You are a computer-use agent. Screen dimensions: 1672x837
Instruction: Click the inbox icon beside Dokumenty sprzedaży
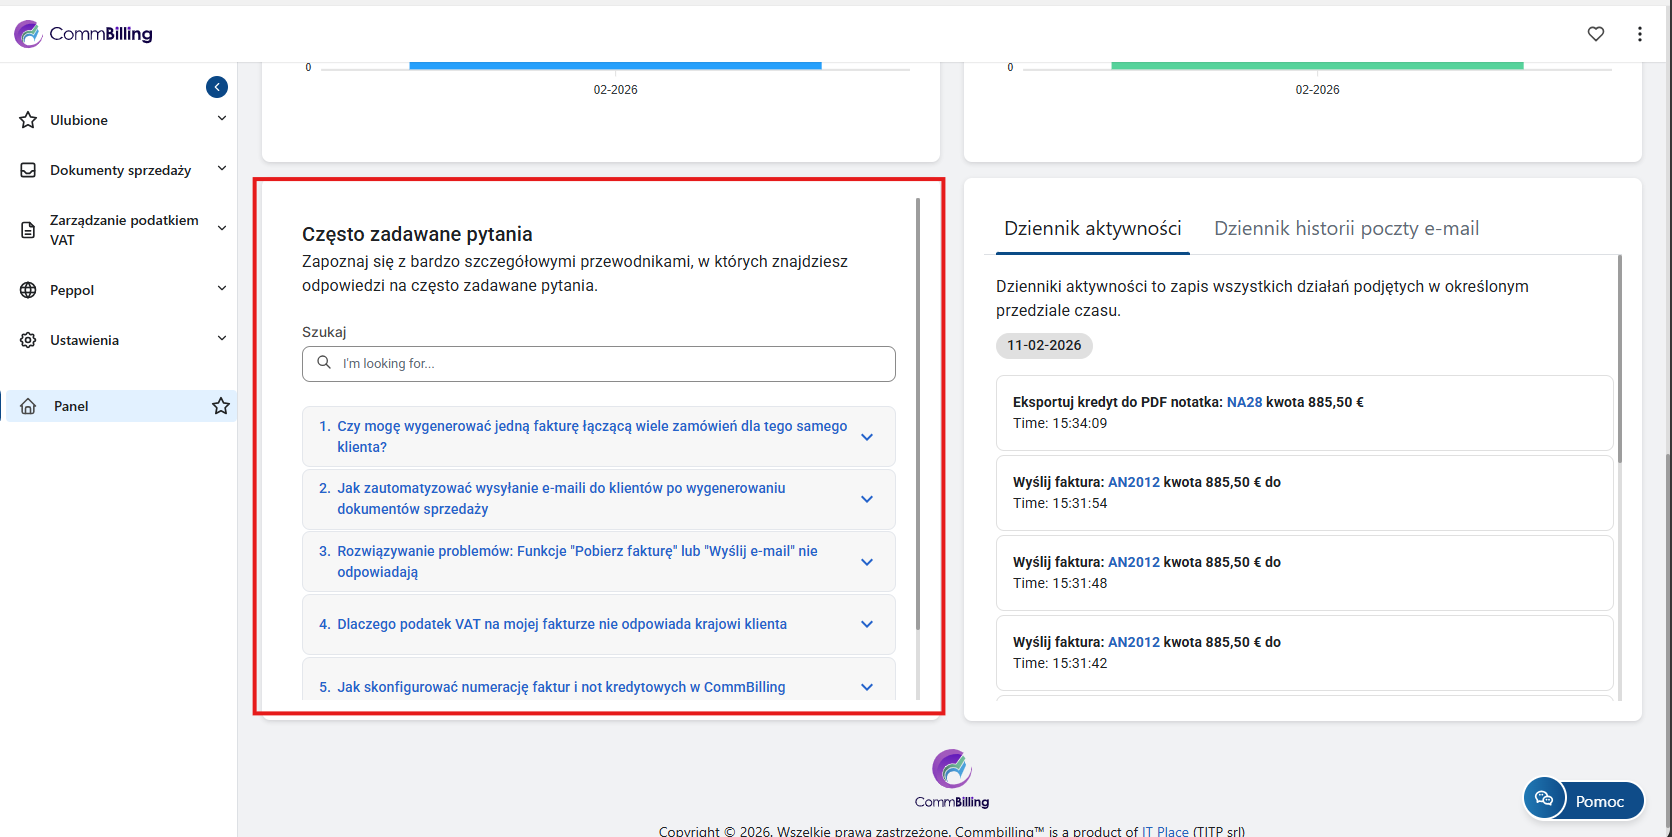(x=28, y=170)
